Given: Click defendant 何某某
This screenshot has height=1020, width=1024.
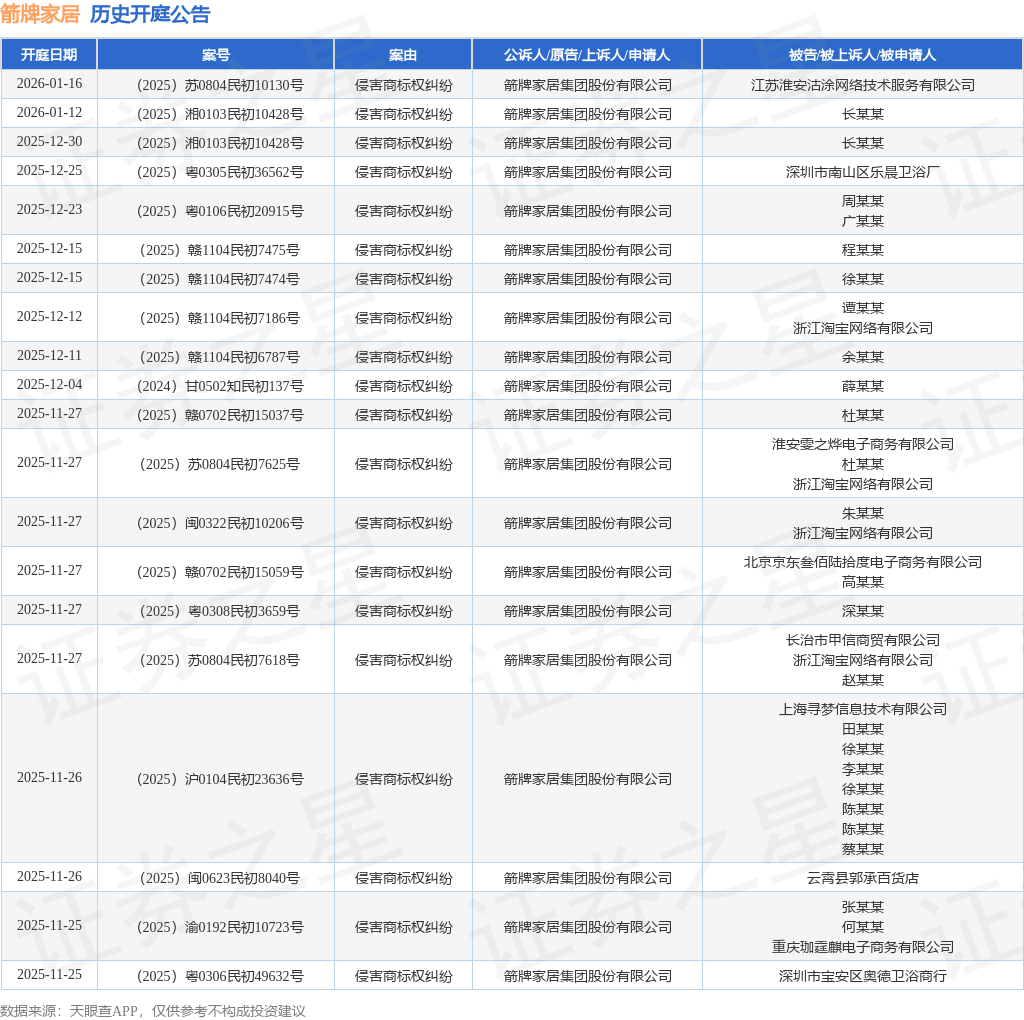Looking at the screenshot, I should tap(863, 927).
